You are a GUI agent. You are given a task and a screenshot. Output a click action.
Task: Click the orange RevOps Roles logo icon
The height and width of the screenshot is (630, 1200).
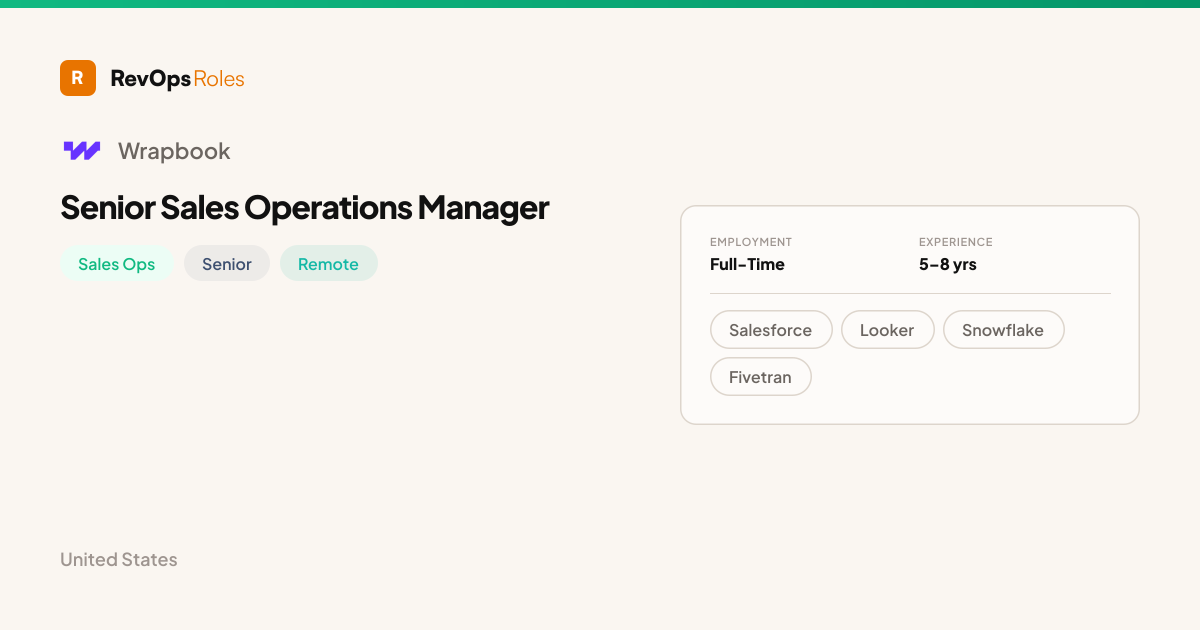[78, 78]
